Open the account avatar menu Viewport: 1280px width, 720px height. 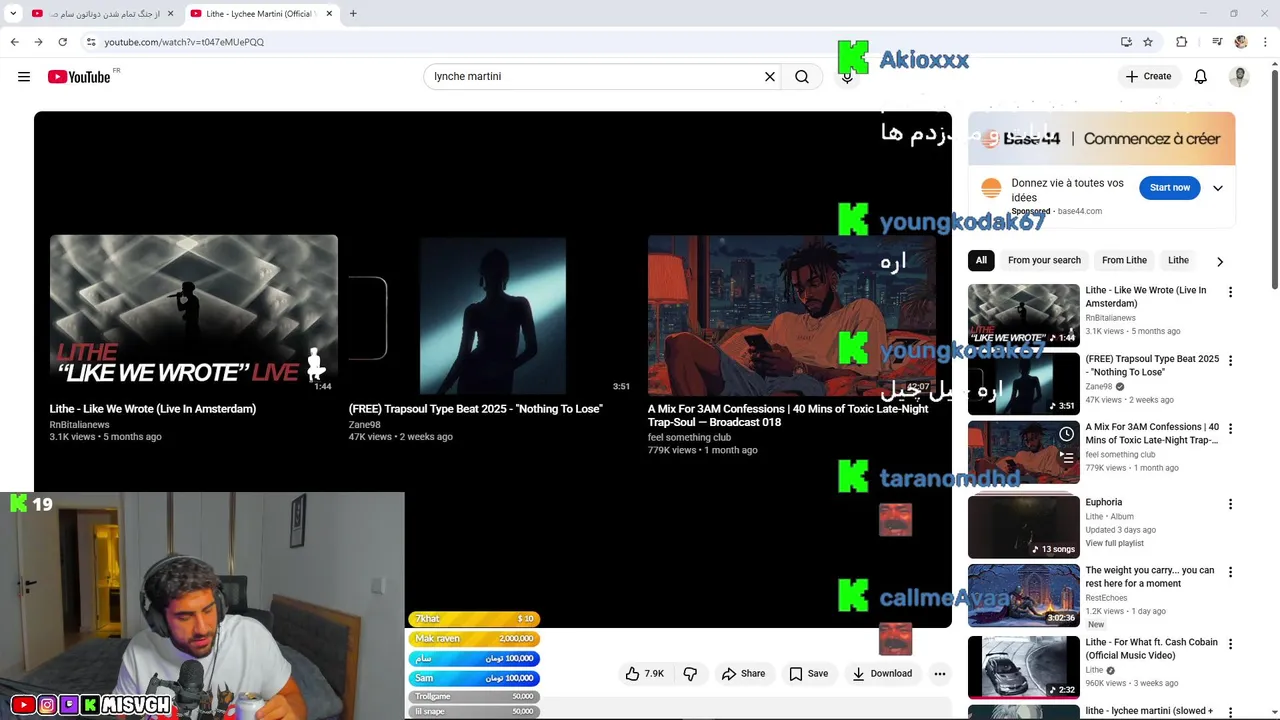click(x=1239, y=77)
